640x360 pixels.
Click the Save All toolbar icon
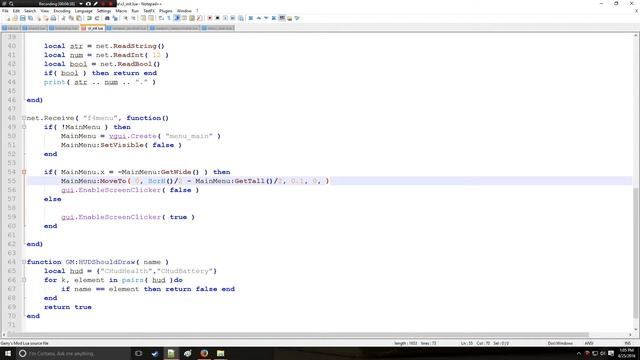30,18
